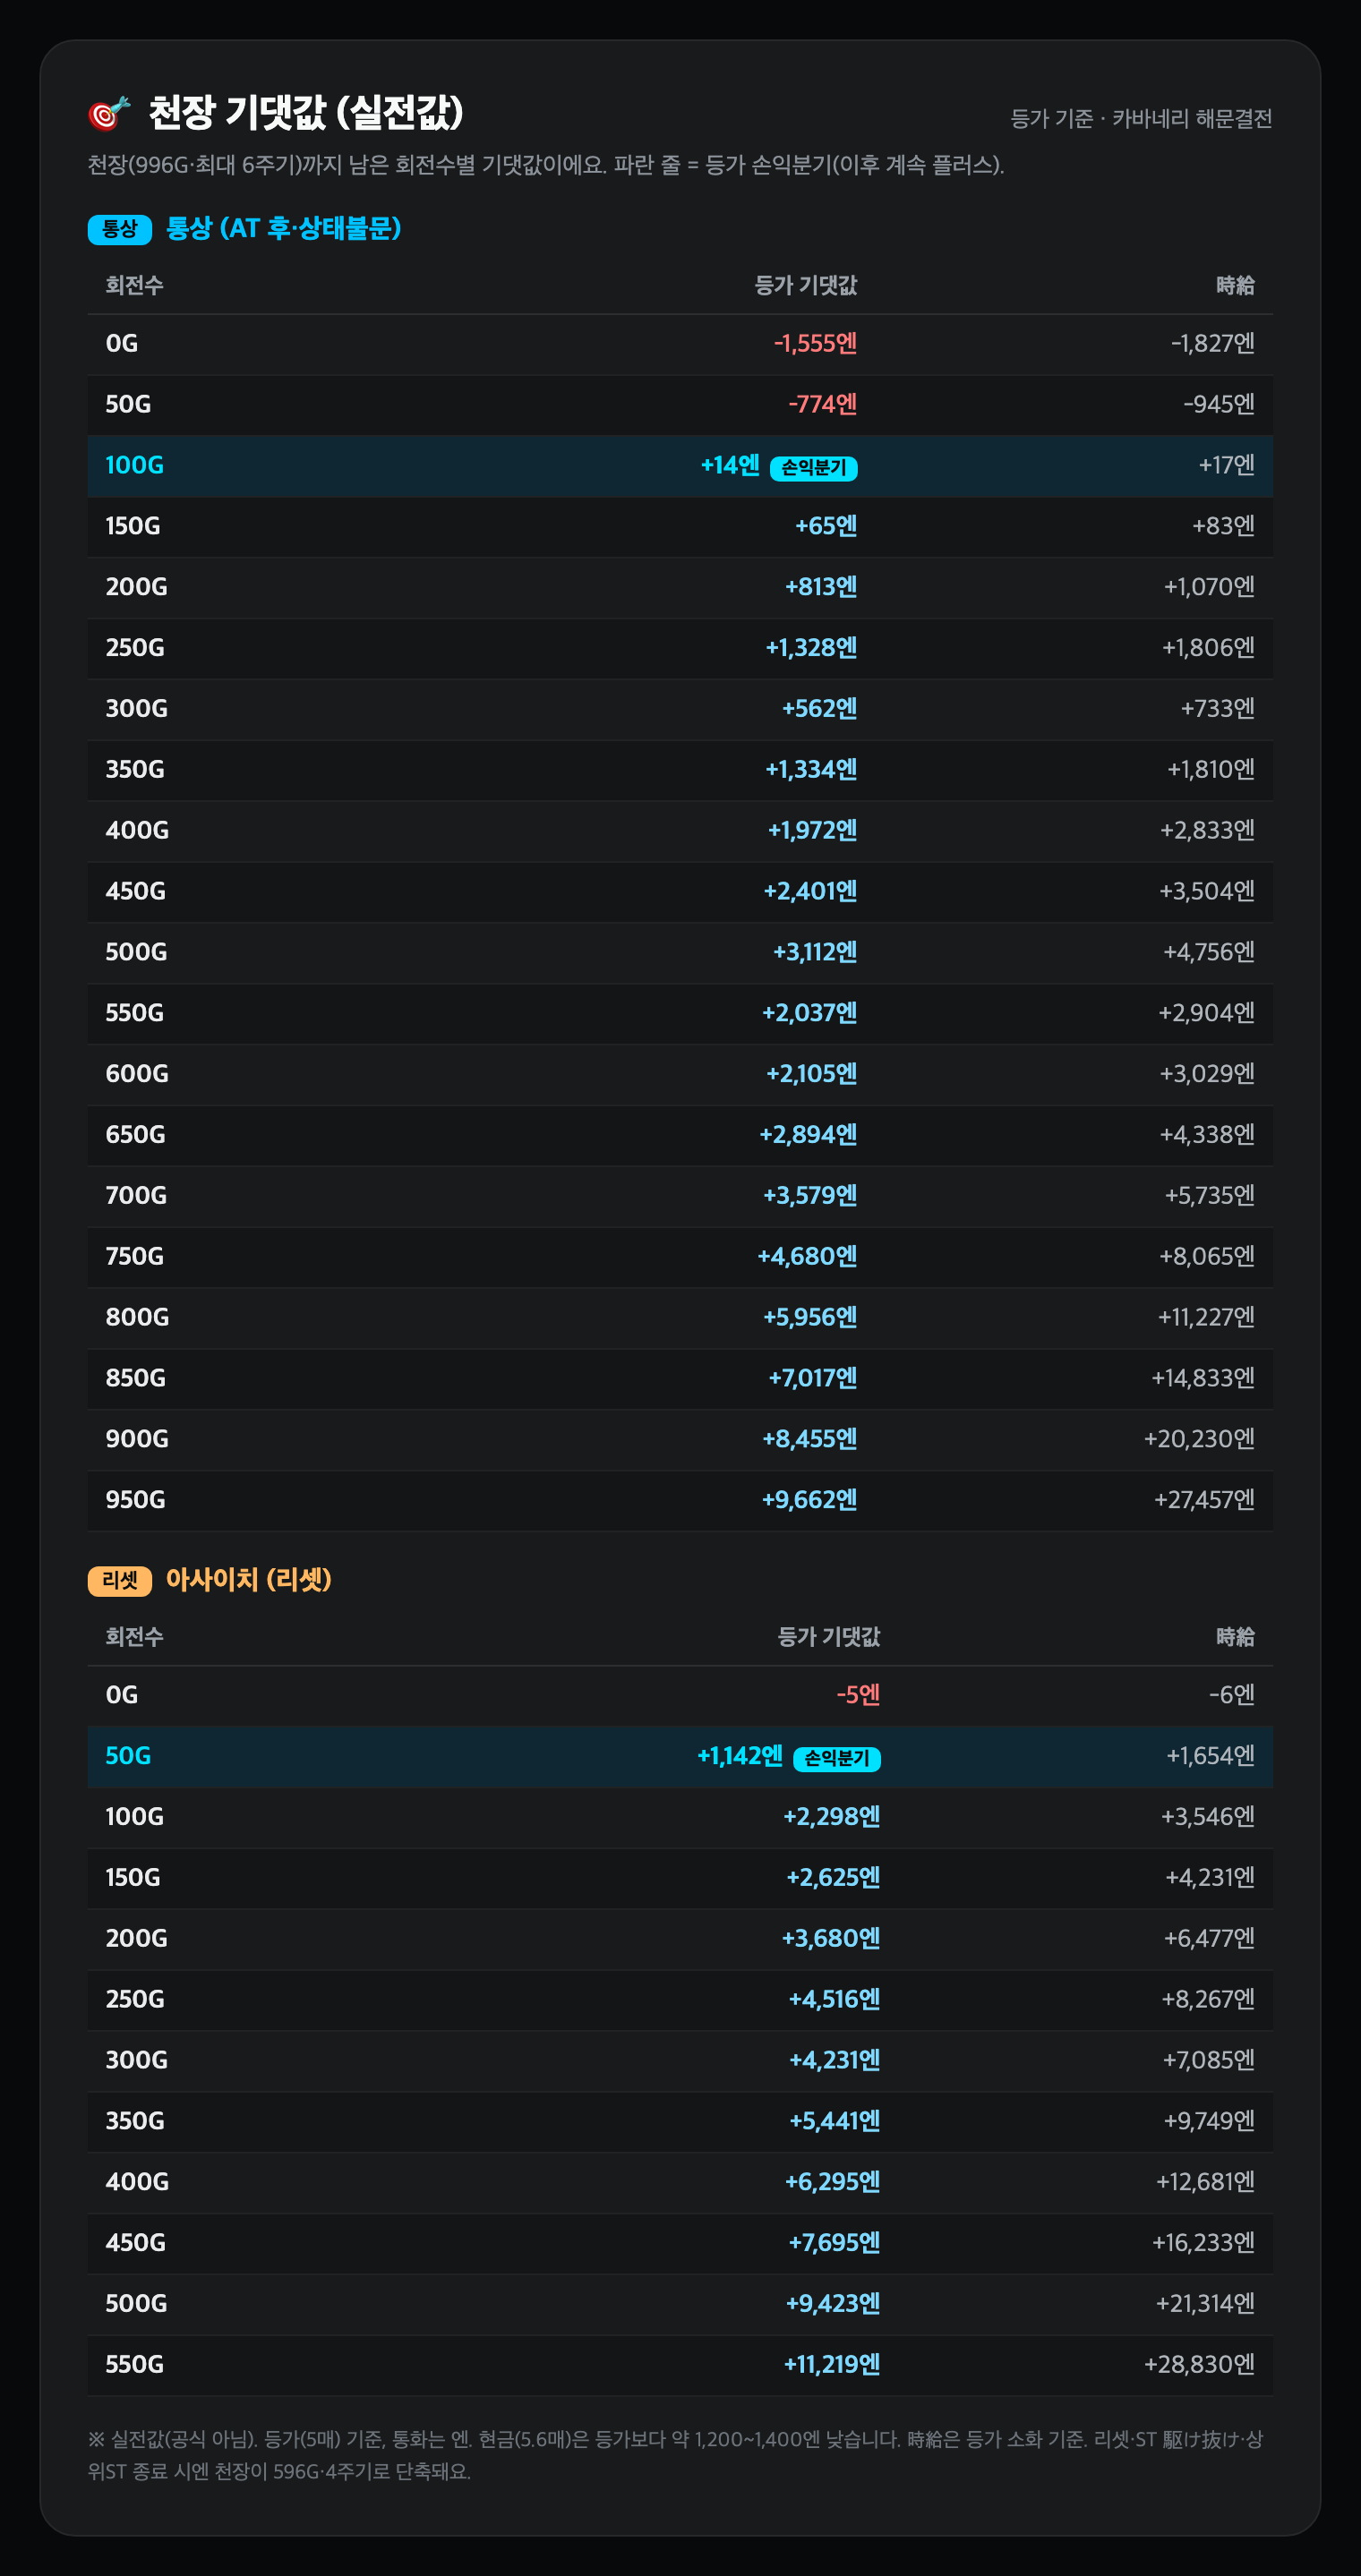Select the hourly value +12,681엔
The width and height of the screenshot is (1361, 2576).
click(x=1205, y=2184)
